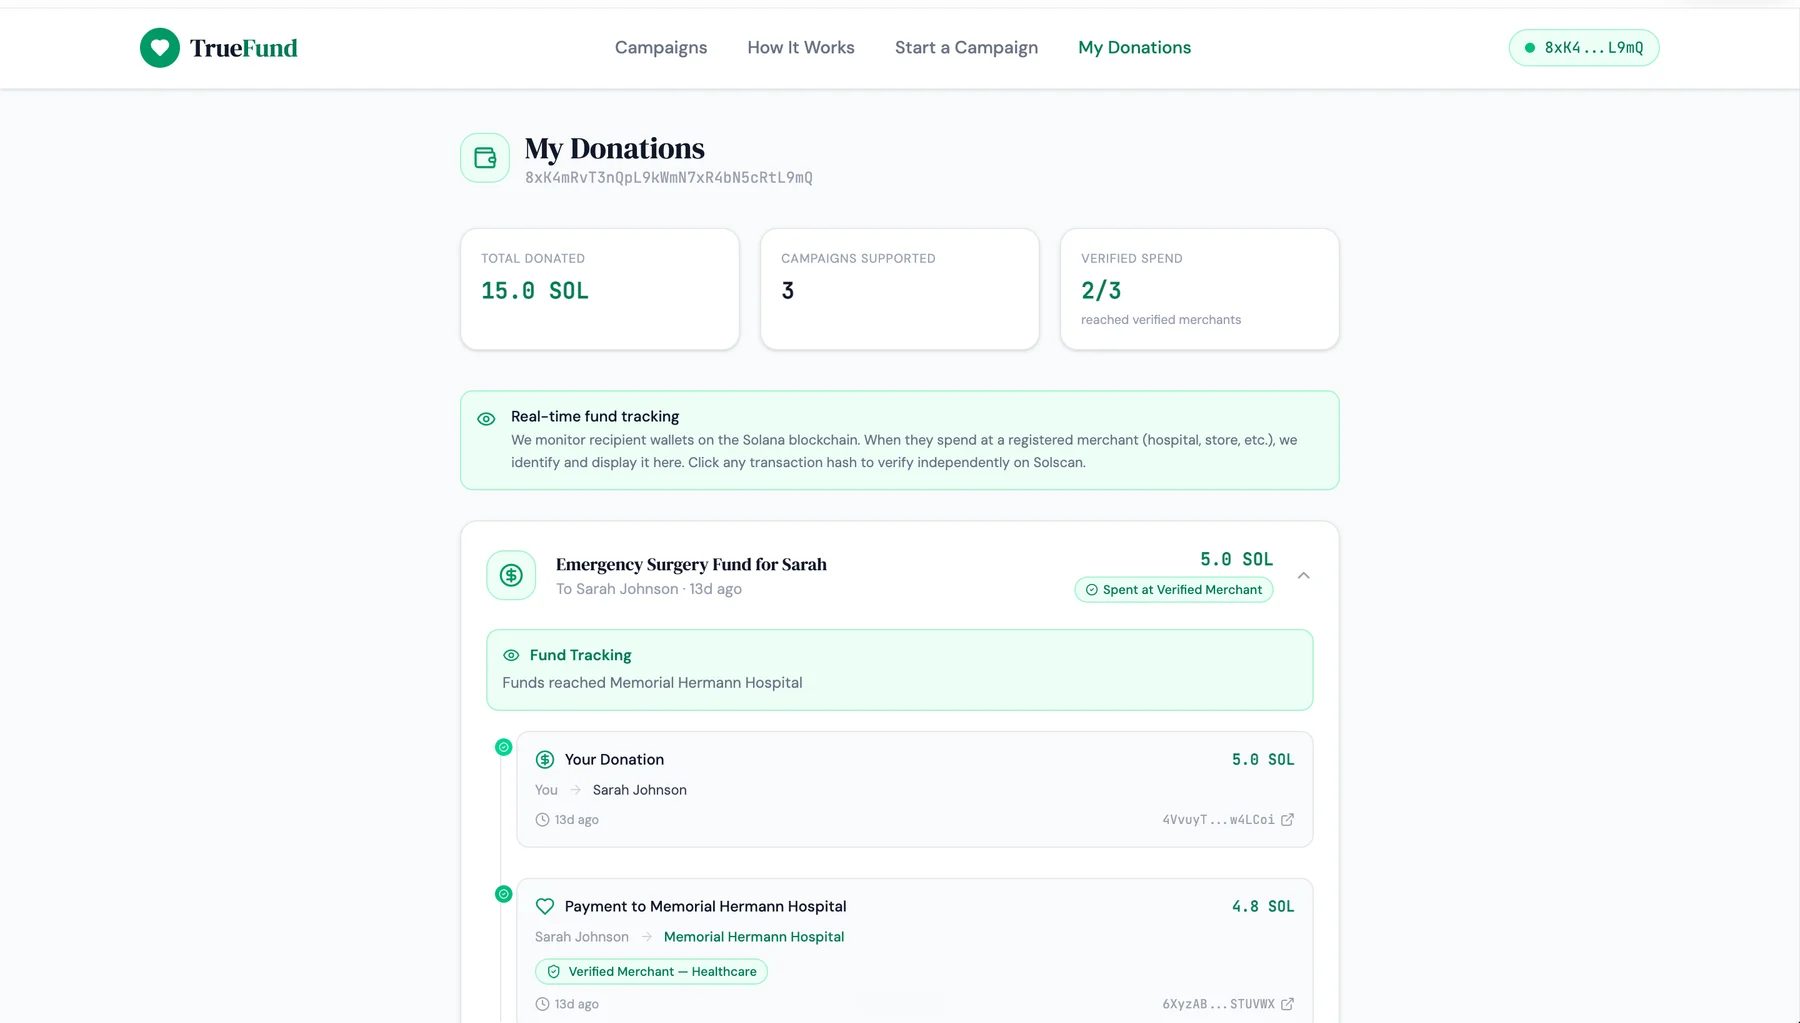Click the full wallet address under My Donations
The height and width of the screenshot is (1023, 1800).
pyautogui.click(x=669, y=178)
